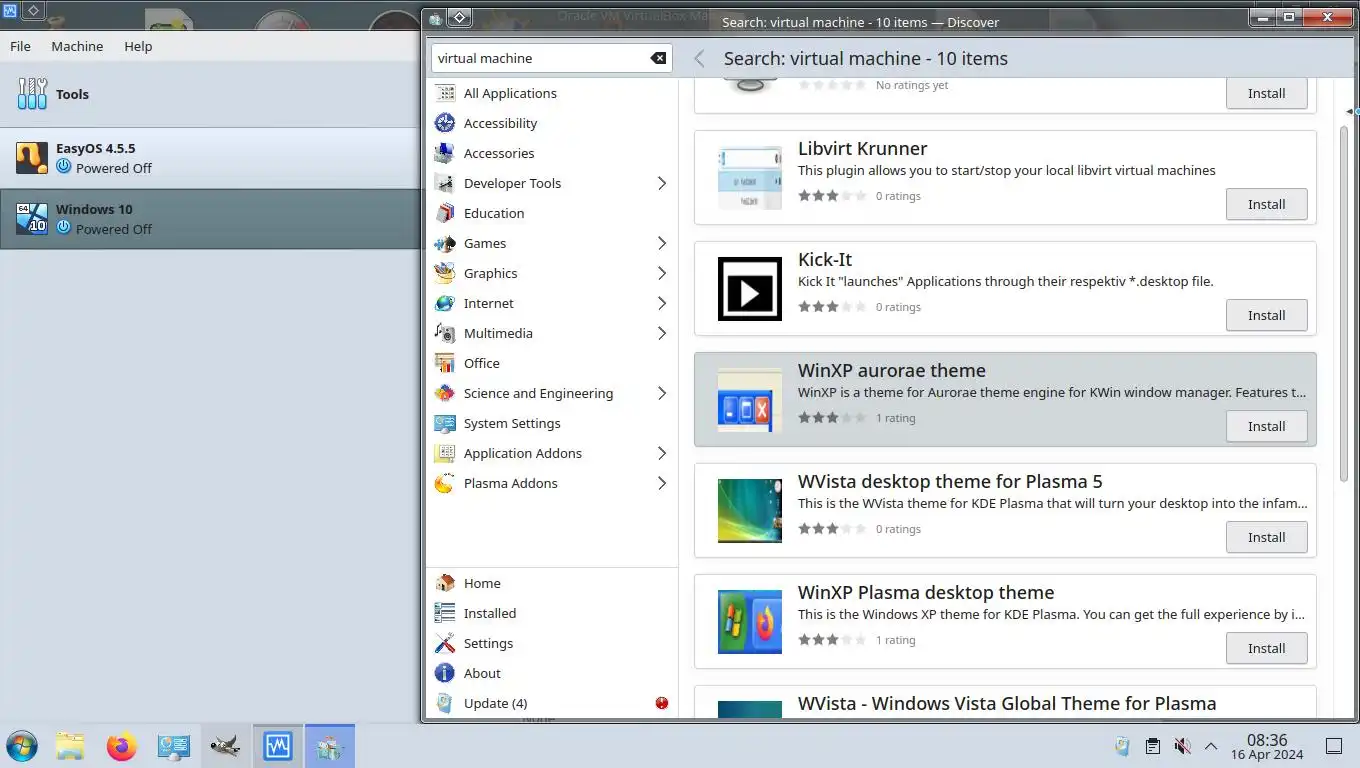This screenshot has height=768, width=1360.
Task: Expand the Multimedia category
Action: click(x=661, y=333)
